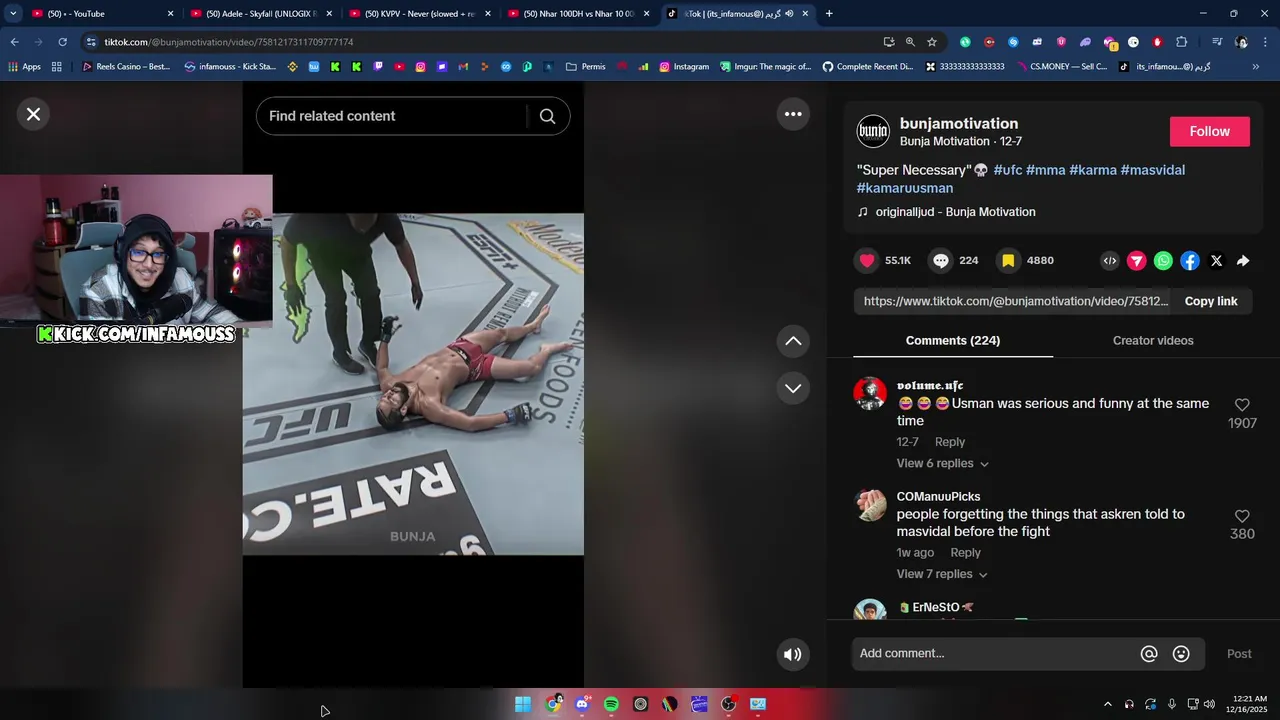Click the @ mention icon
The image size is (1280, 720).
tap(1149, 654)
